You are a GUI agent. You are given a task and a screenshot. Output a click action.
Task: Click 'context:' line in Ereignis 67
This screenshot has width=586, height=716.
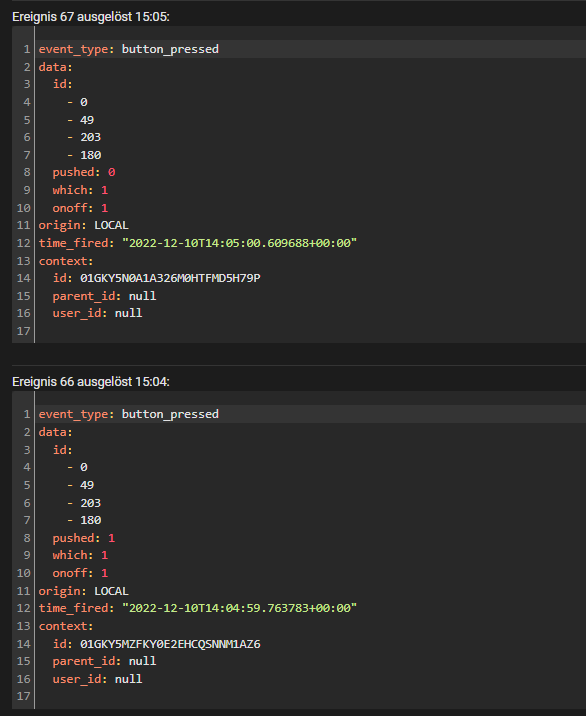click(66, 261)
